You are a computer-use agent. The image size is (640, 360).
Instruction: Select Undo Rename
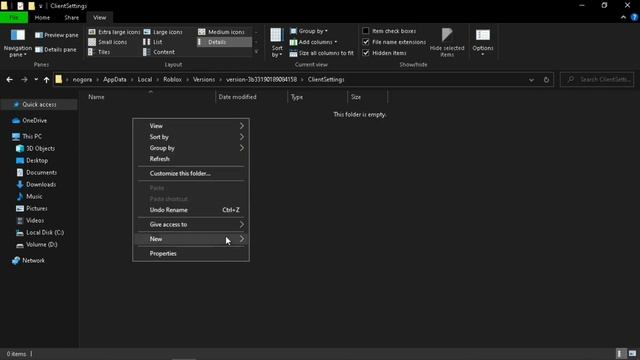tap(191, 210)
